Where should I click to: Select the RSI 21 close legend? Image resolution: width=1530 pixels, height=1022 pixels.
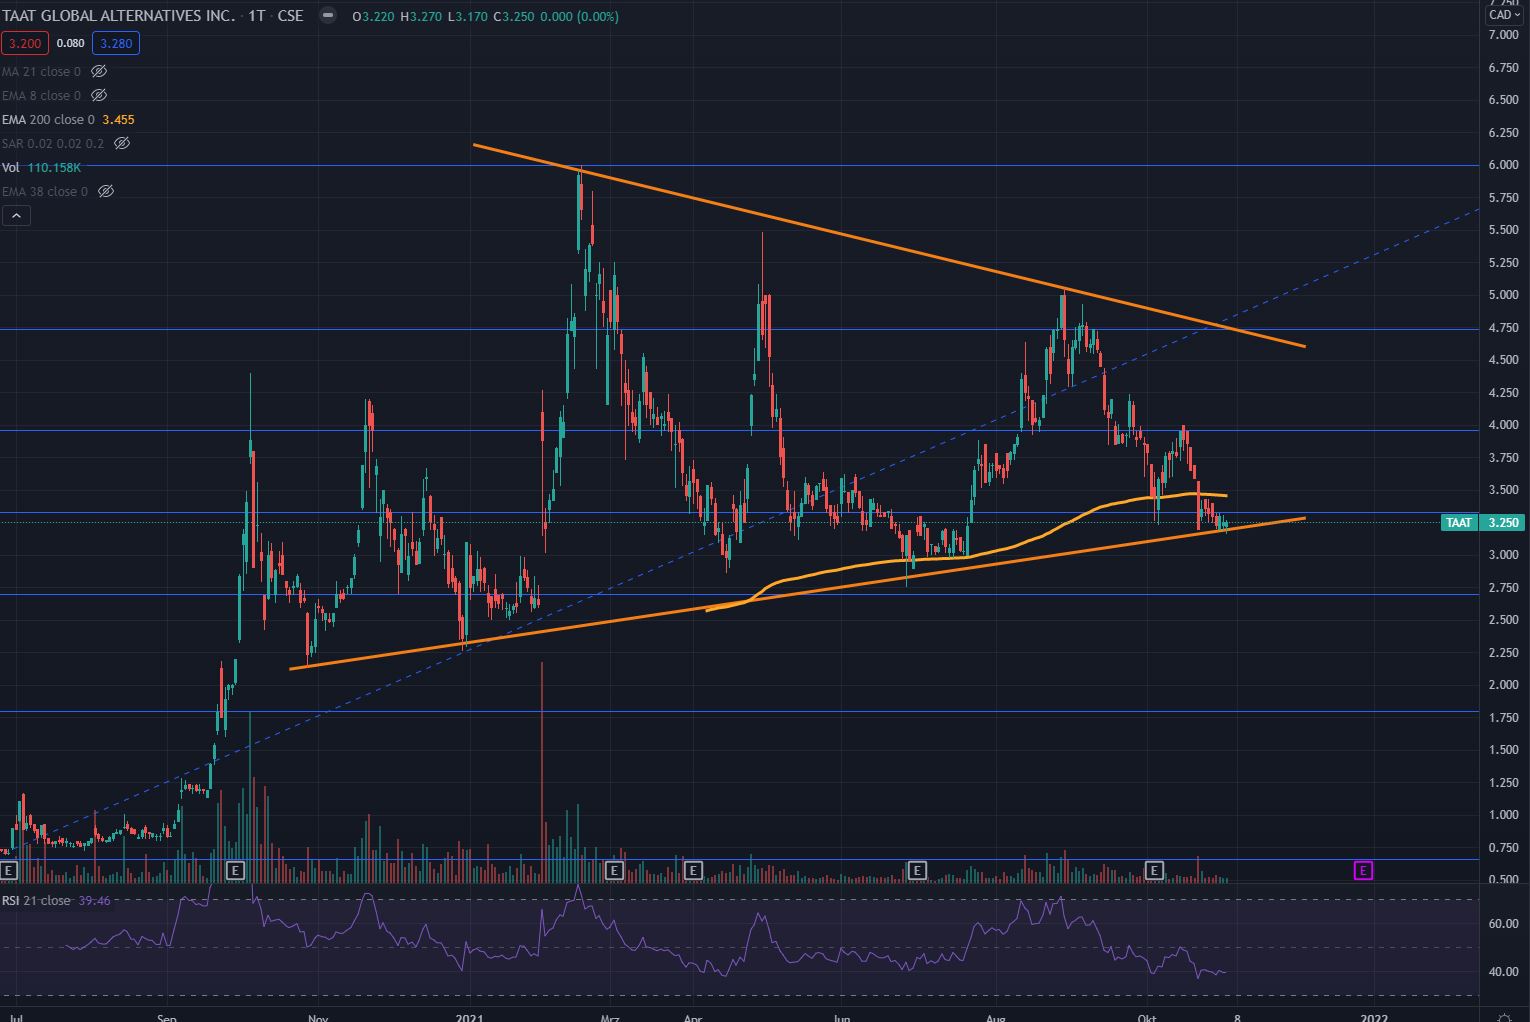point(36,901)
